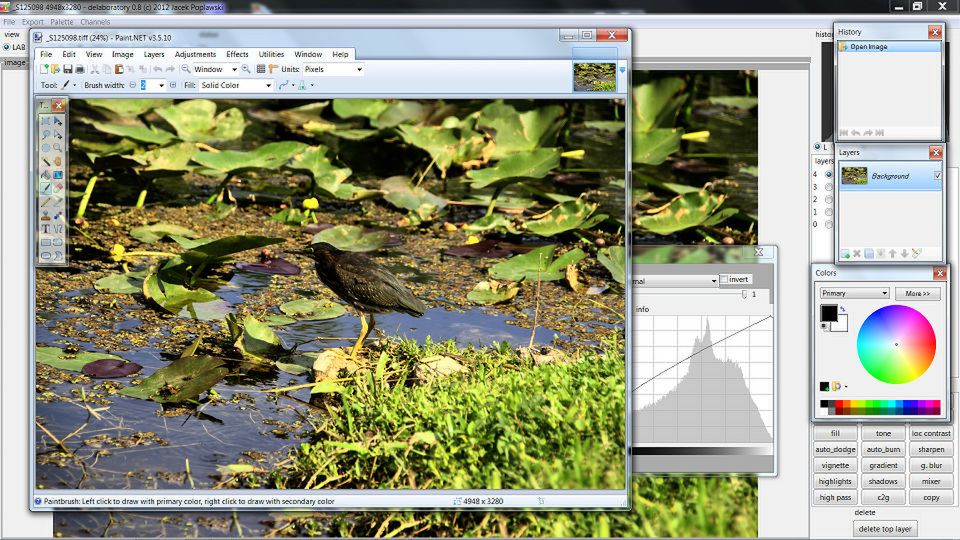Image resolution: width=960 pixels, height=540 pixels.
Task: Open the antialiasing mode dropdown arrow
Action: 293,85
